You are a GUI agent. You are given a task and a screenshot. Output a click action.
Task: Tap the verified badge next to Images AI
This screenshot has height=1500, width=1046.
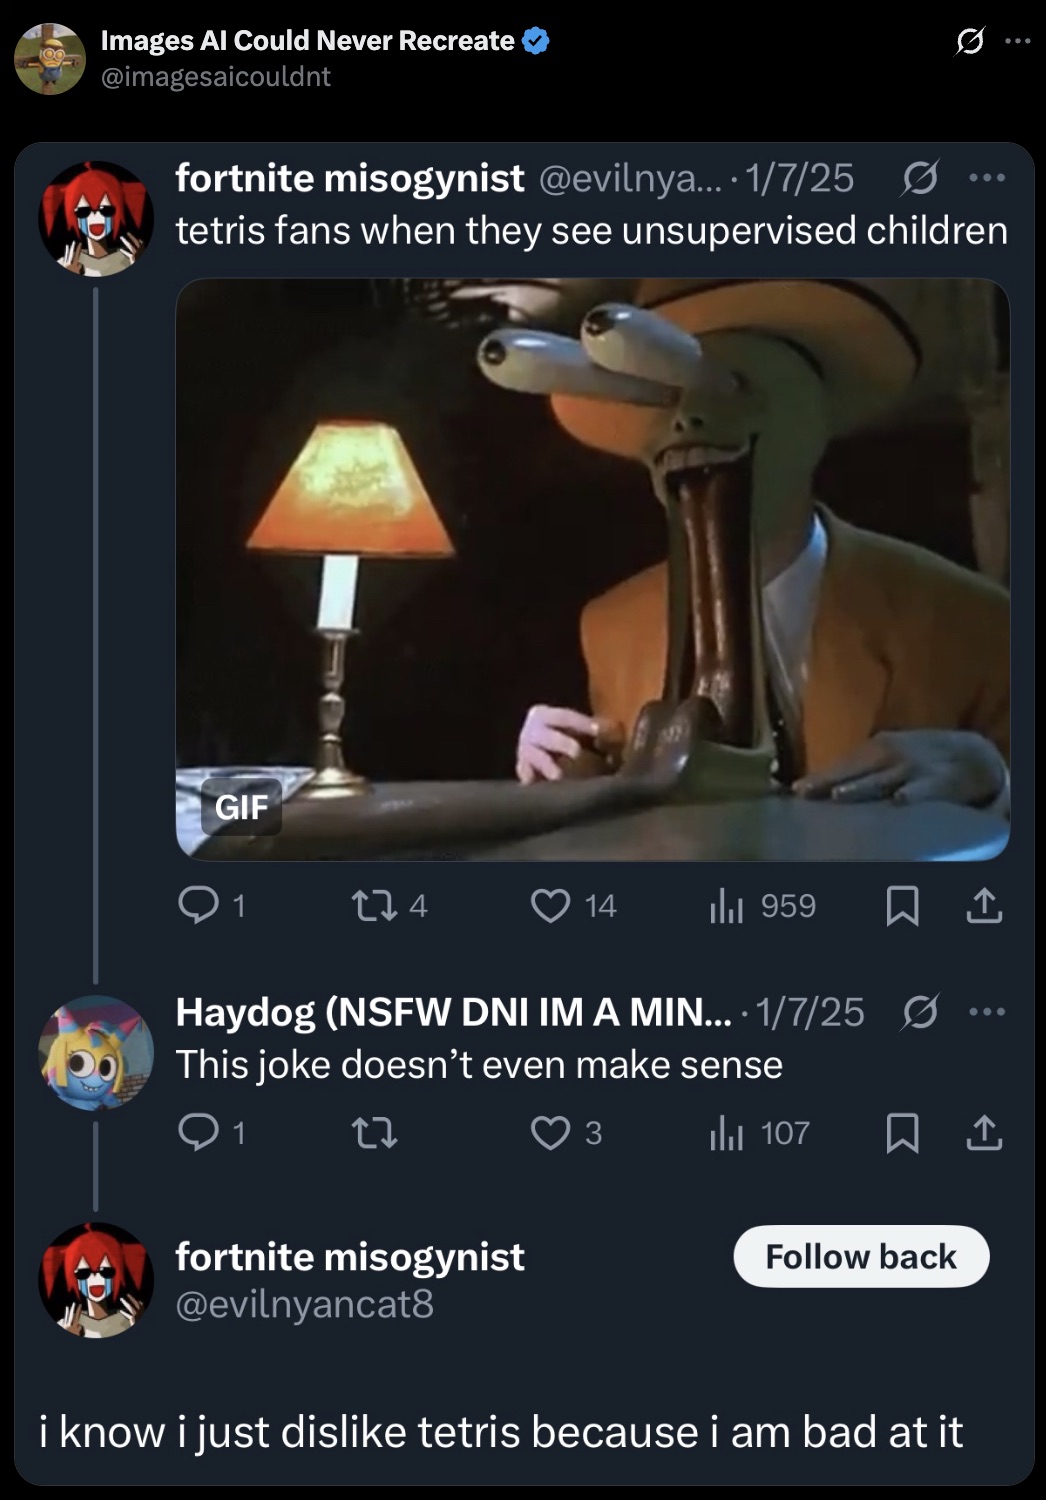536,42
